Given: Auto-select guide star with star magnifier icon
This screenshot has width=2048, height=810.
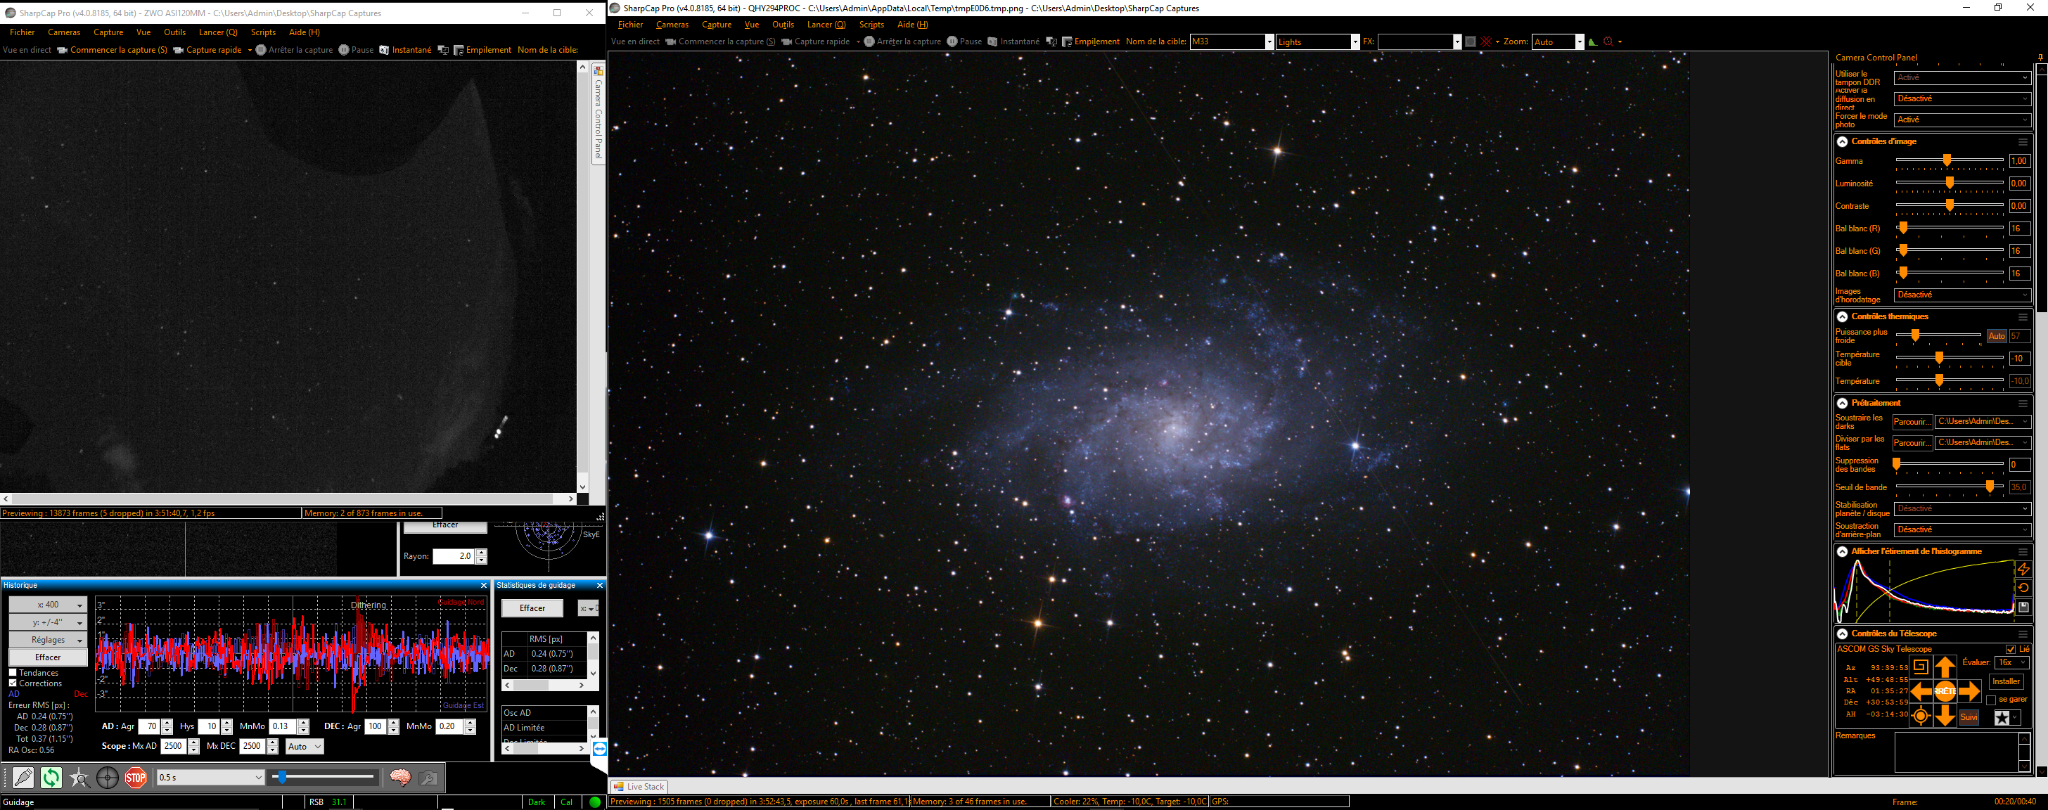Looking at the screenshot, I should pos(79,777).
